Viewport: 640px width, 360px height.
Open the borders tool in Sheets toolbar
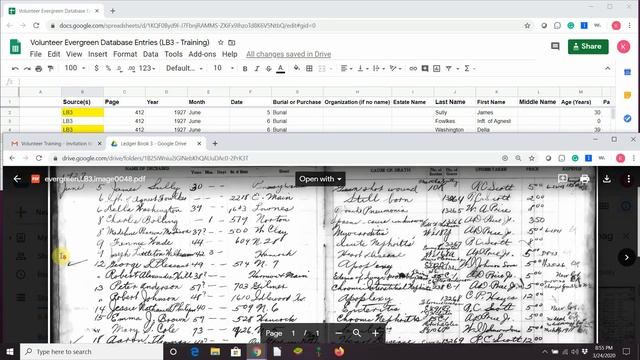click(x=309, y=69)
